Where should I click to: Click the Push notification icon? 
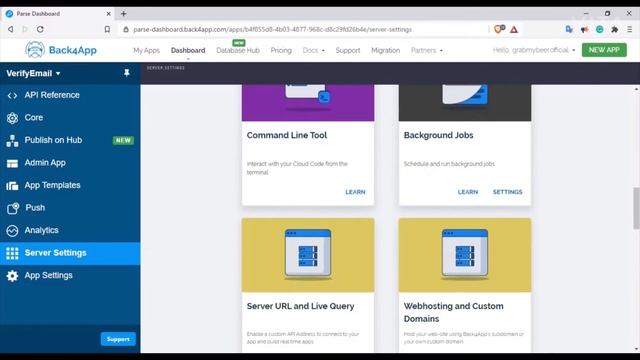13,208
